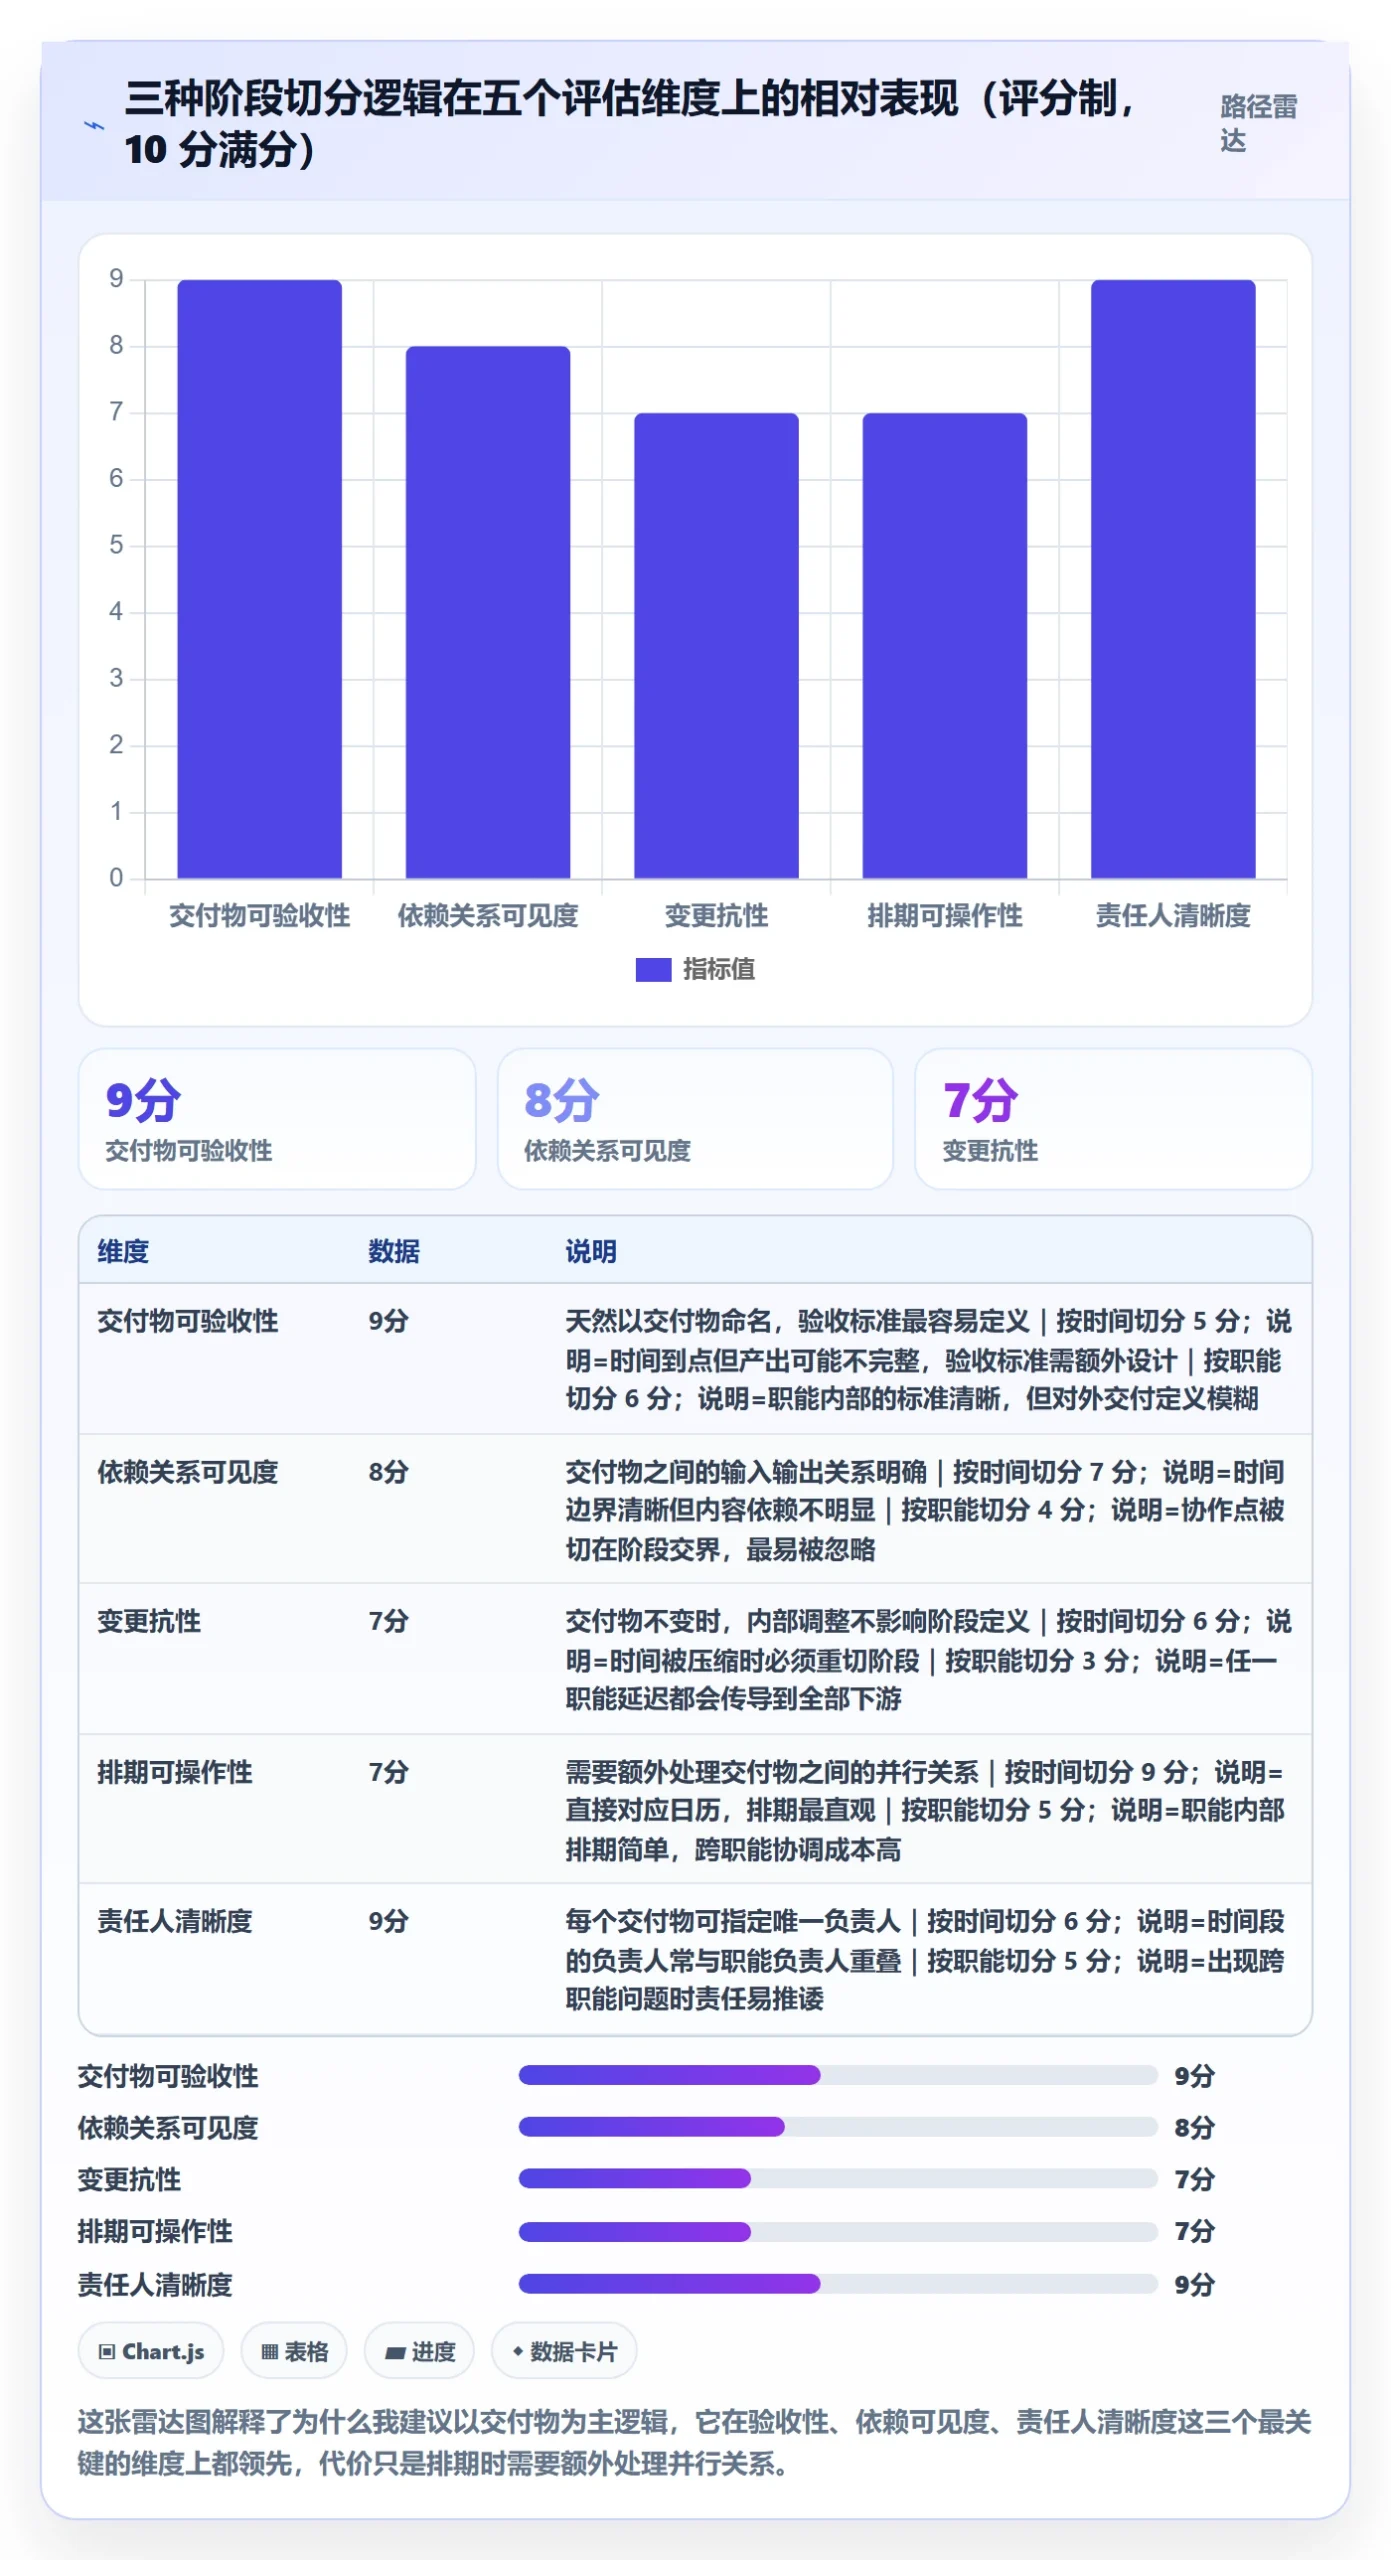Image resolution: width=1391 pixels, height=2560 pixels.
Task: Click the 排期可操作性 progress bar
Action: [838, 2232]
